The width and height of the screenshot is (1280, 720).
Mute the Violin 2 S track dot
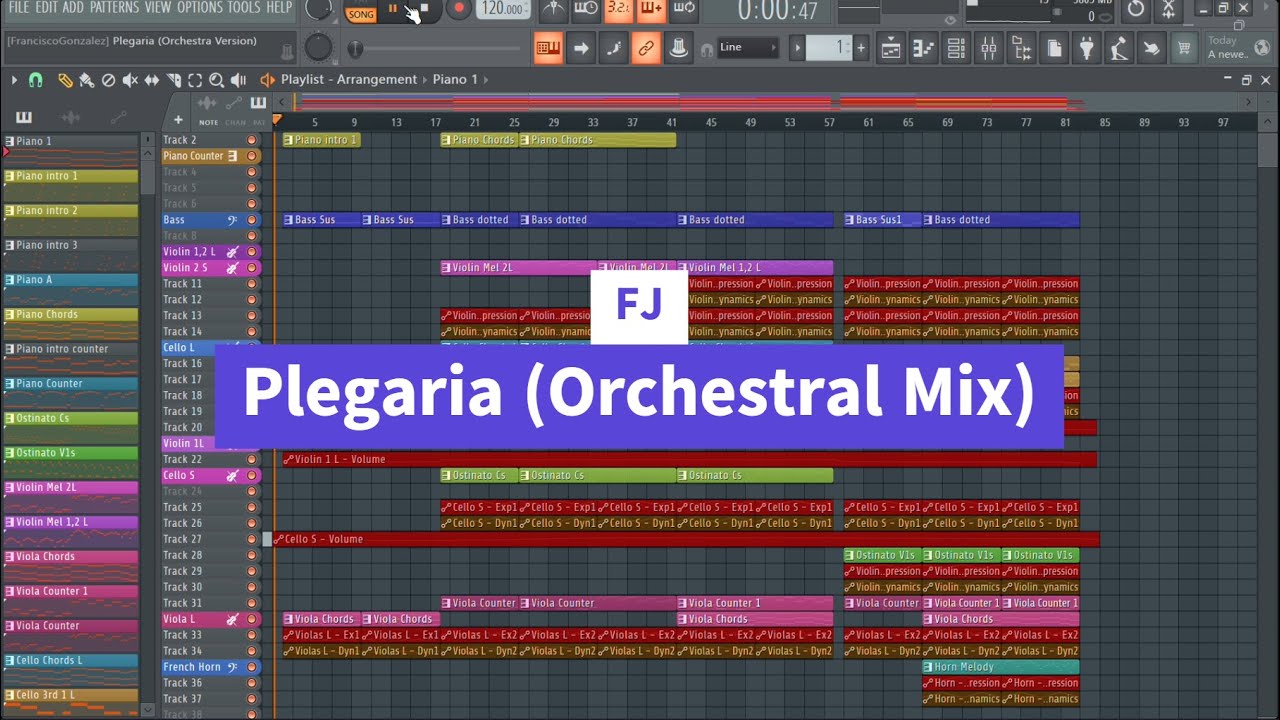(251, 268)
